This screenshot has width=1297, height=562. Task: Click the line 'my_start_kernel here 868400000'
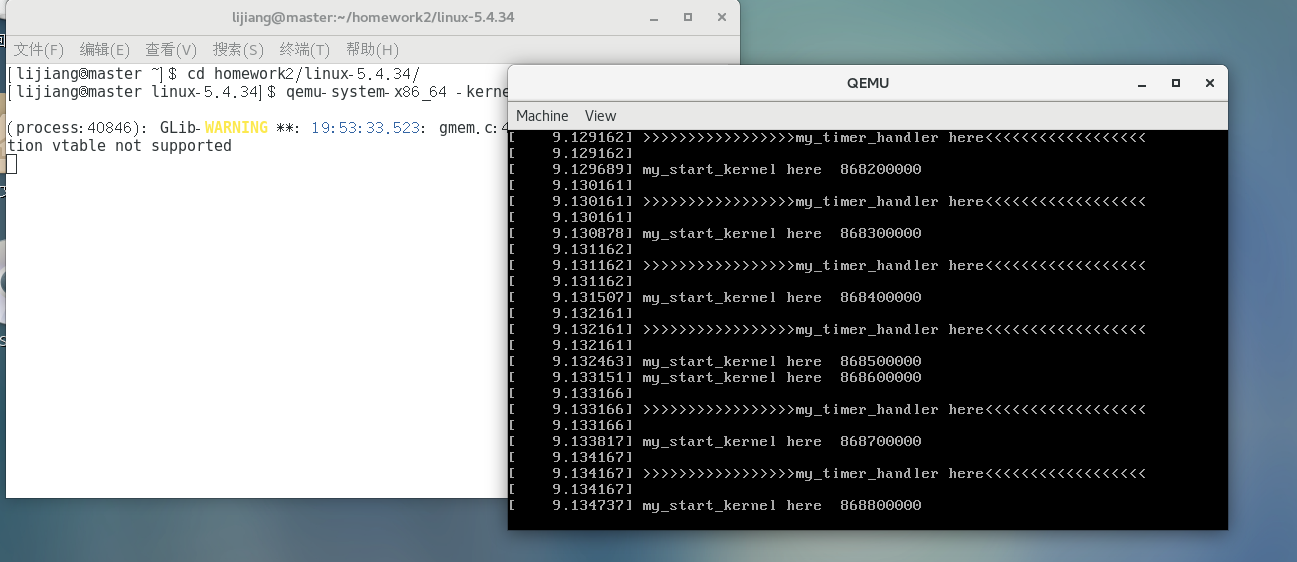point(781,298)
